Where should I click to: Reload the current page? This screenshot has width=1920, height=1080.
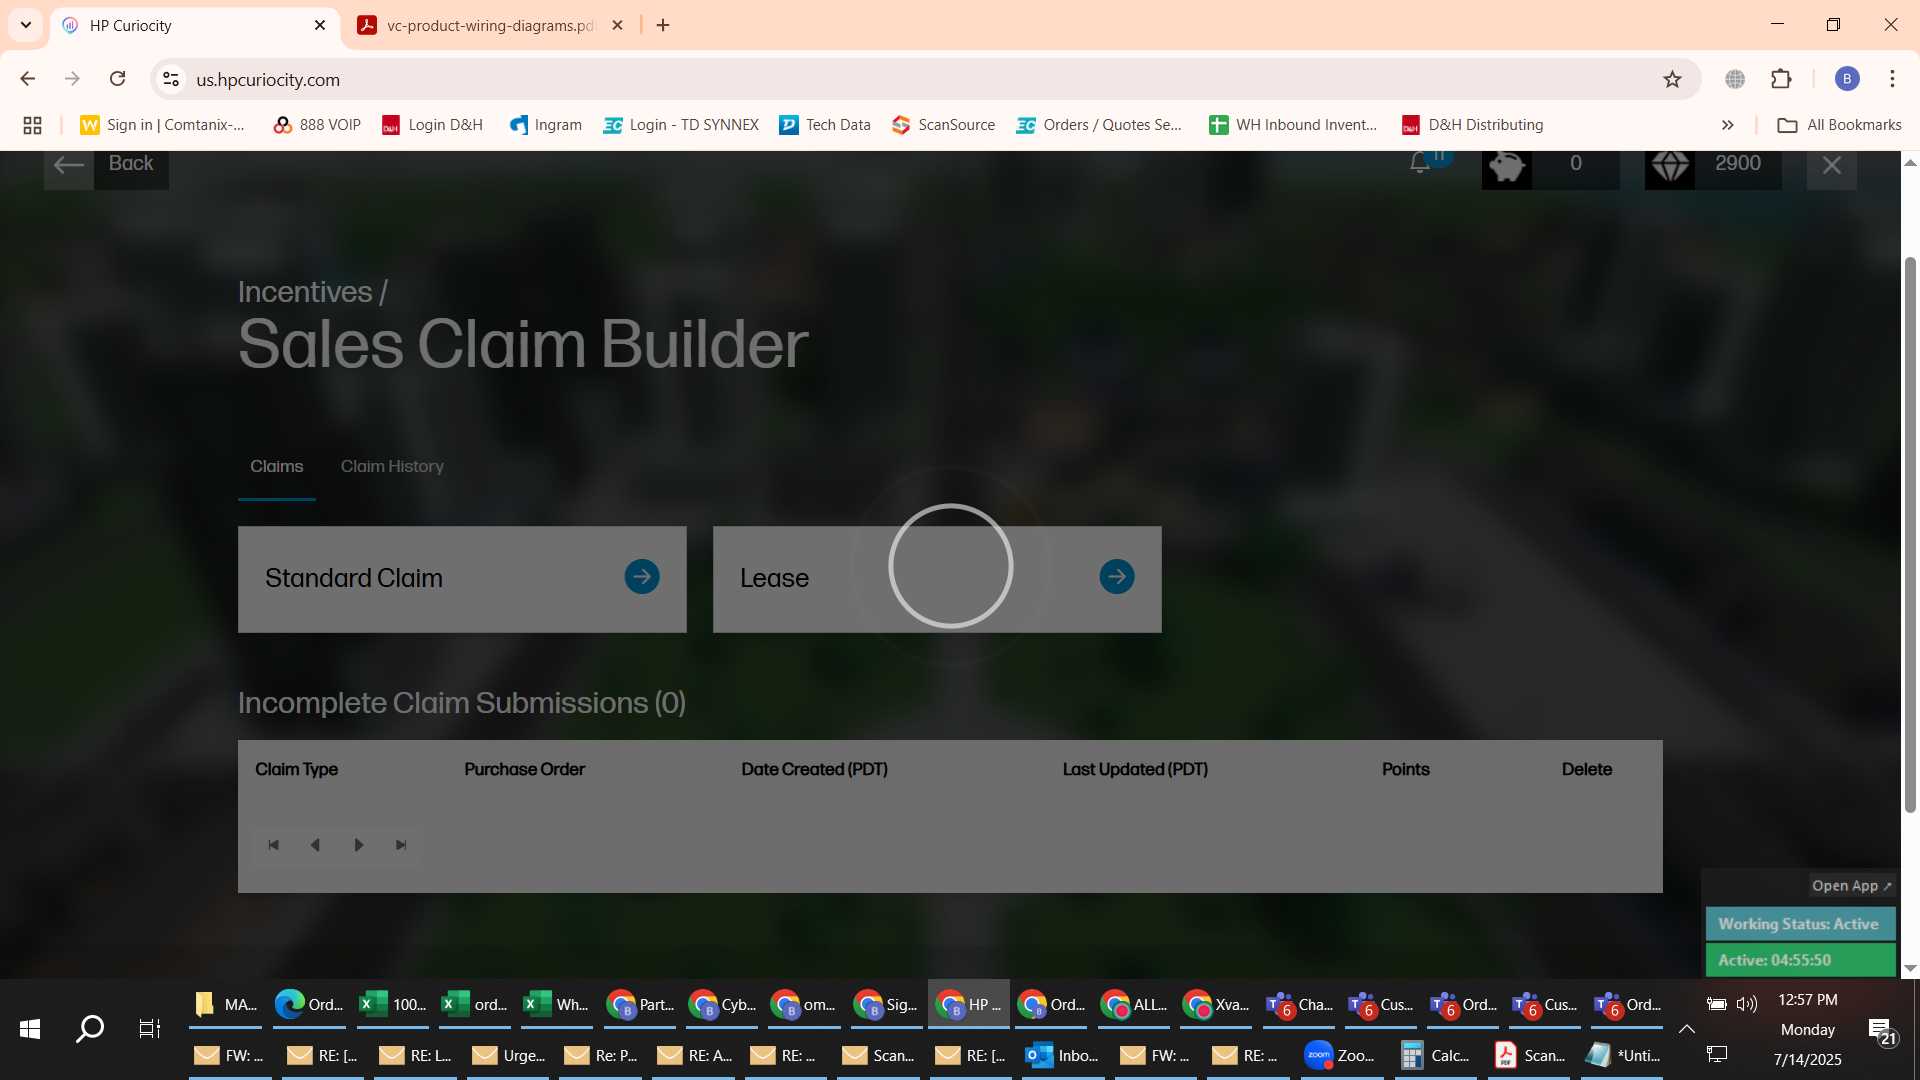(117, 79)
